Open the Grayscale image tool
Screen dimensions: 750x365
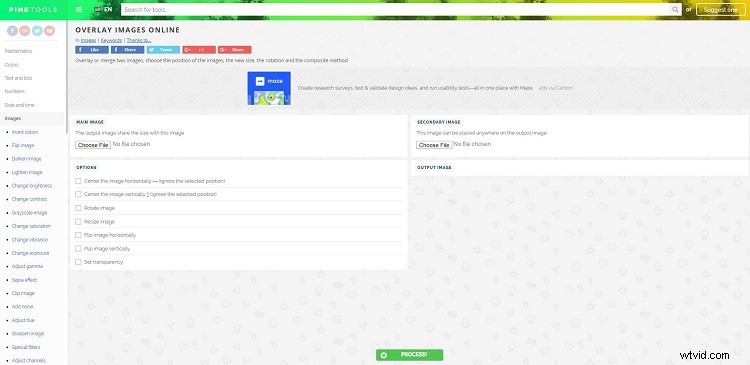point(29,213)
